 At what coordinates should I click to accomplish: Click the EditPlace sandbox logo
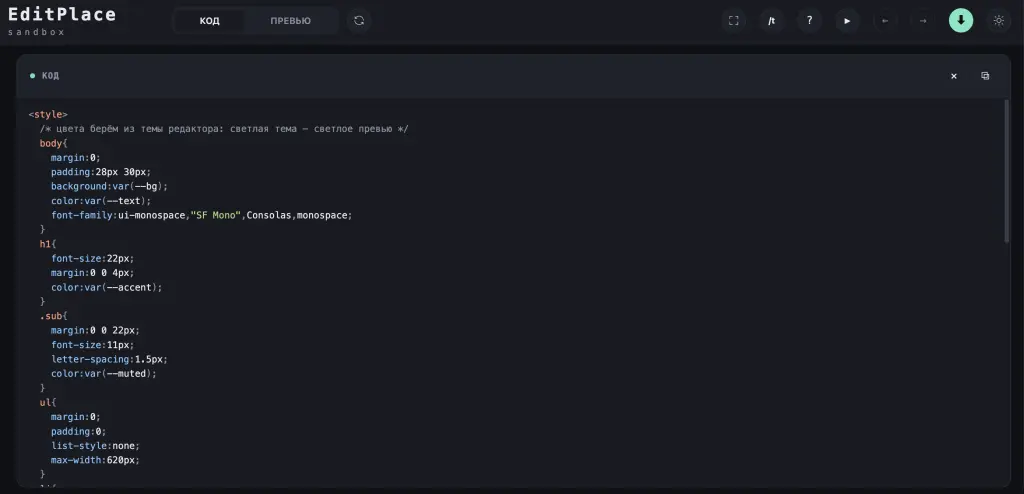coord(62,21)
